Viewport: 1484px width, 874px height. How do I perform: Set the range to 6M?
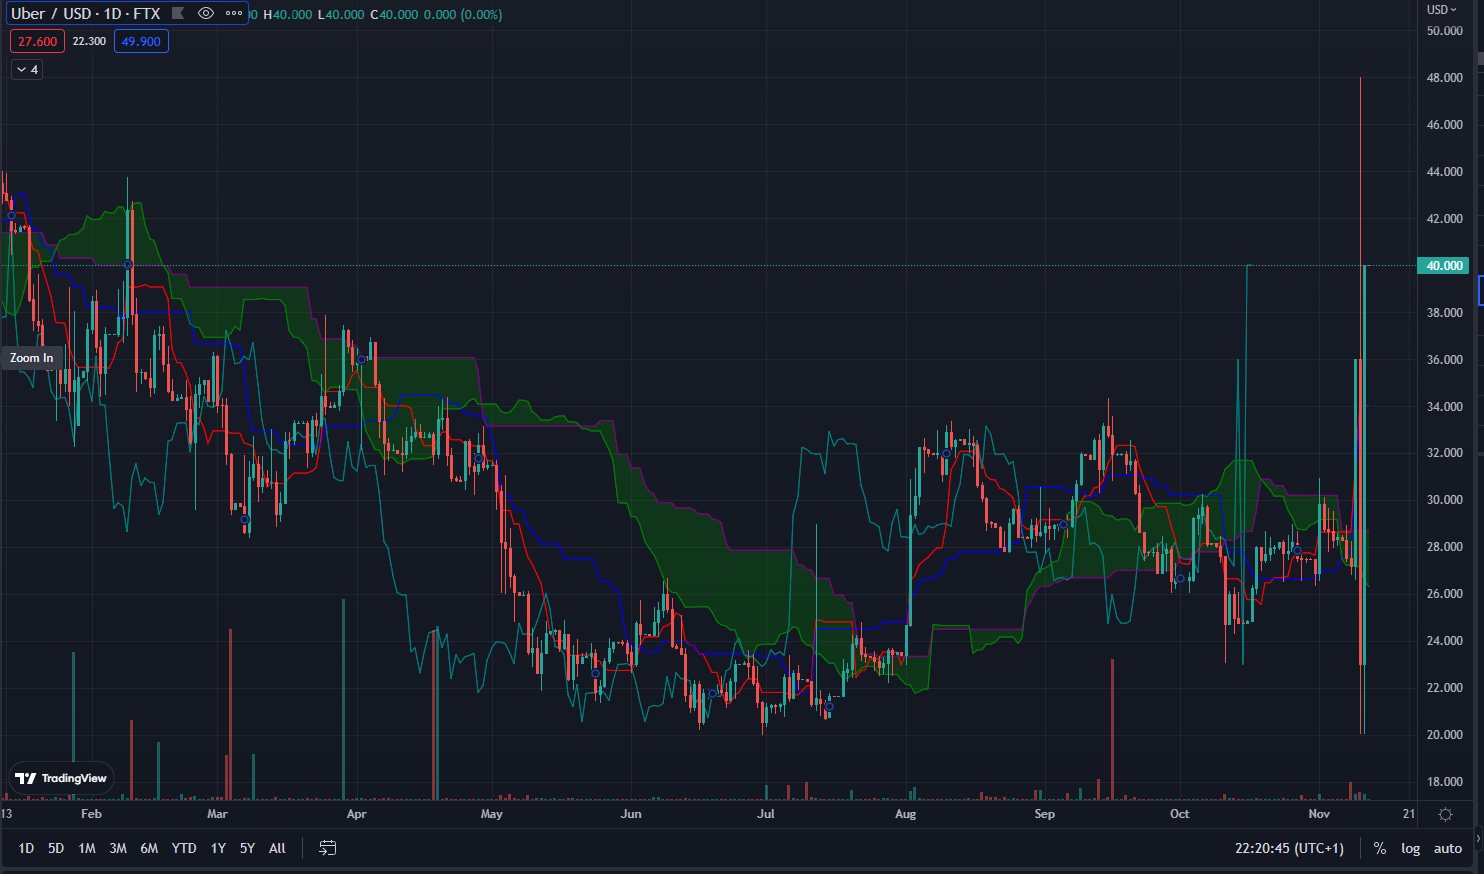click(x=149, y=848)
